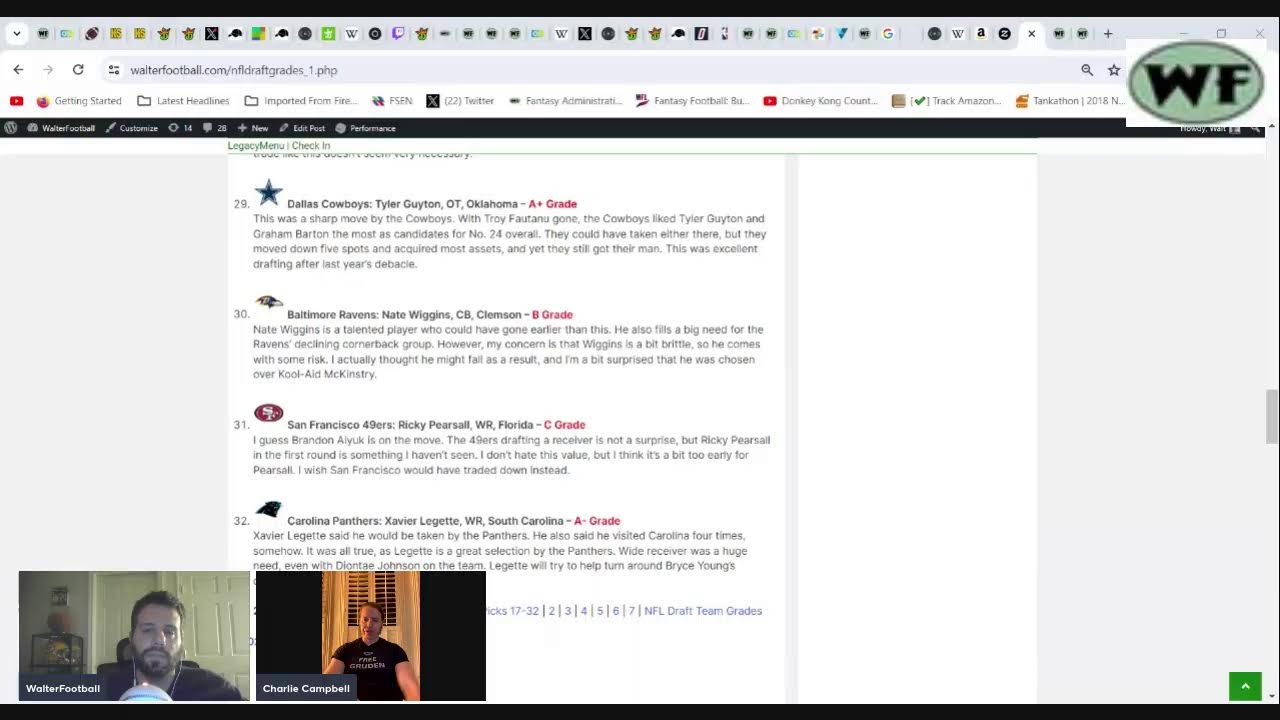Click the WalterFootball webcam video
The width and height of the screenshot is (1280, 720).
pyautogui.click(x=133, y=635)
